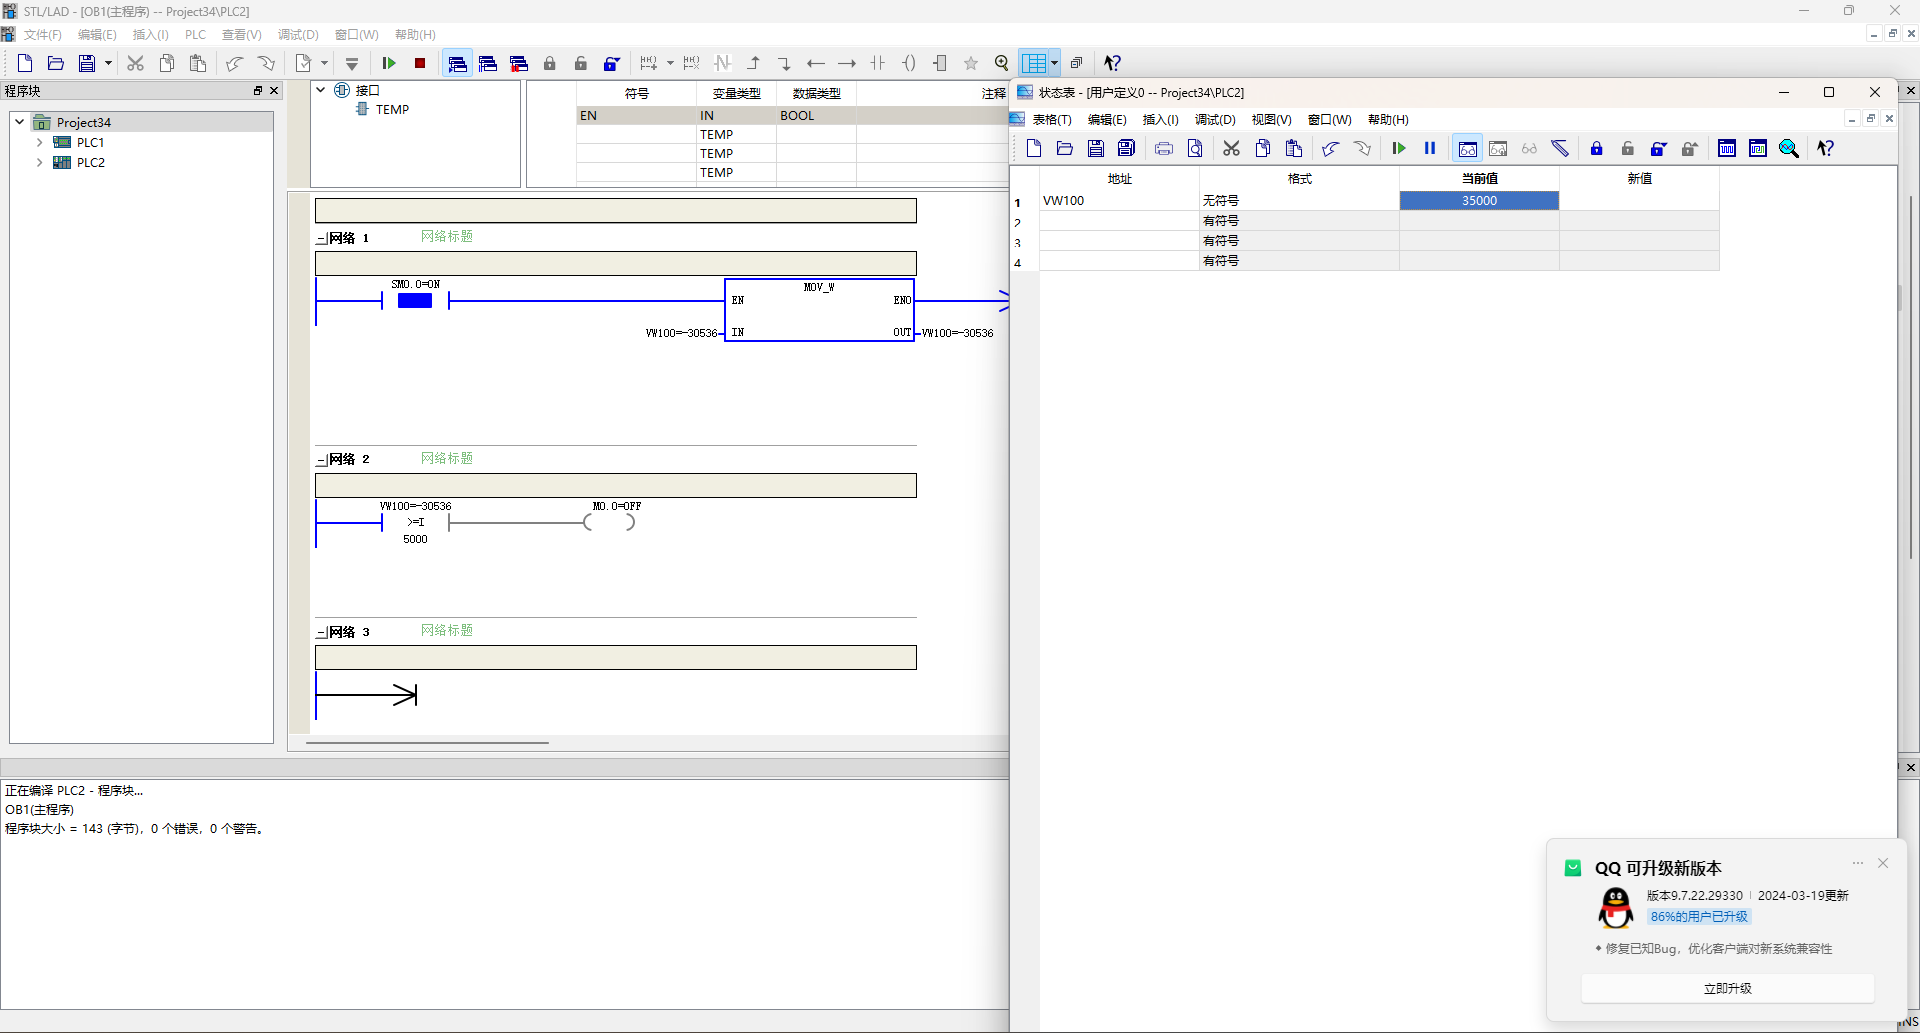Click insert coil parentheses icon
The height and width of the screenshot is (1033, 1920).
click(x=909, y=63)
